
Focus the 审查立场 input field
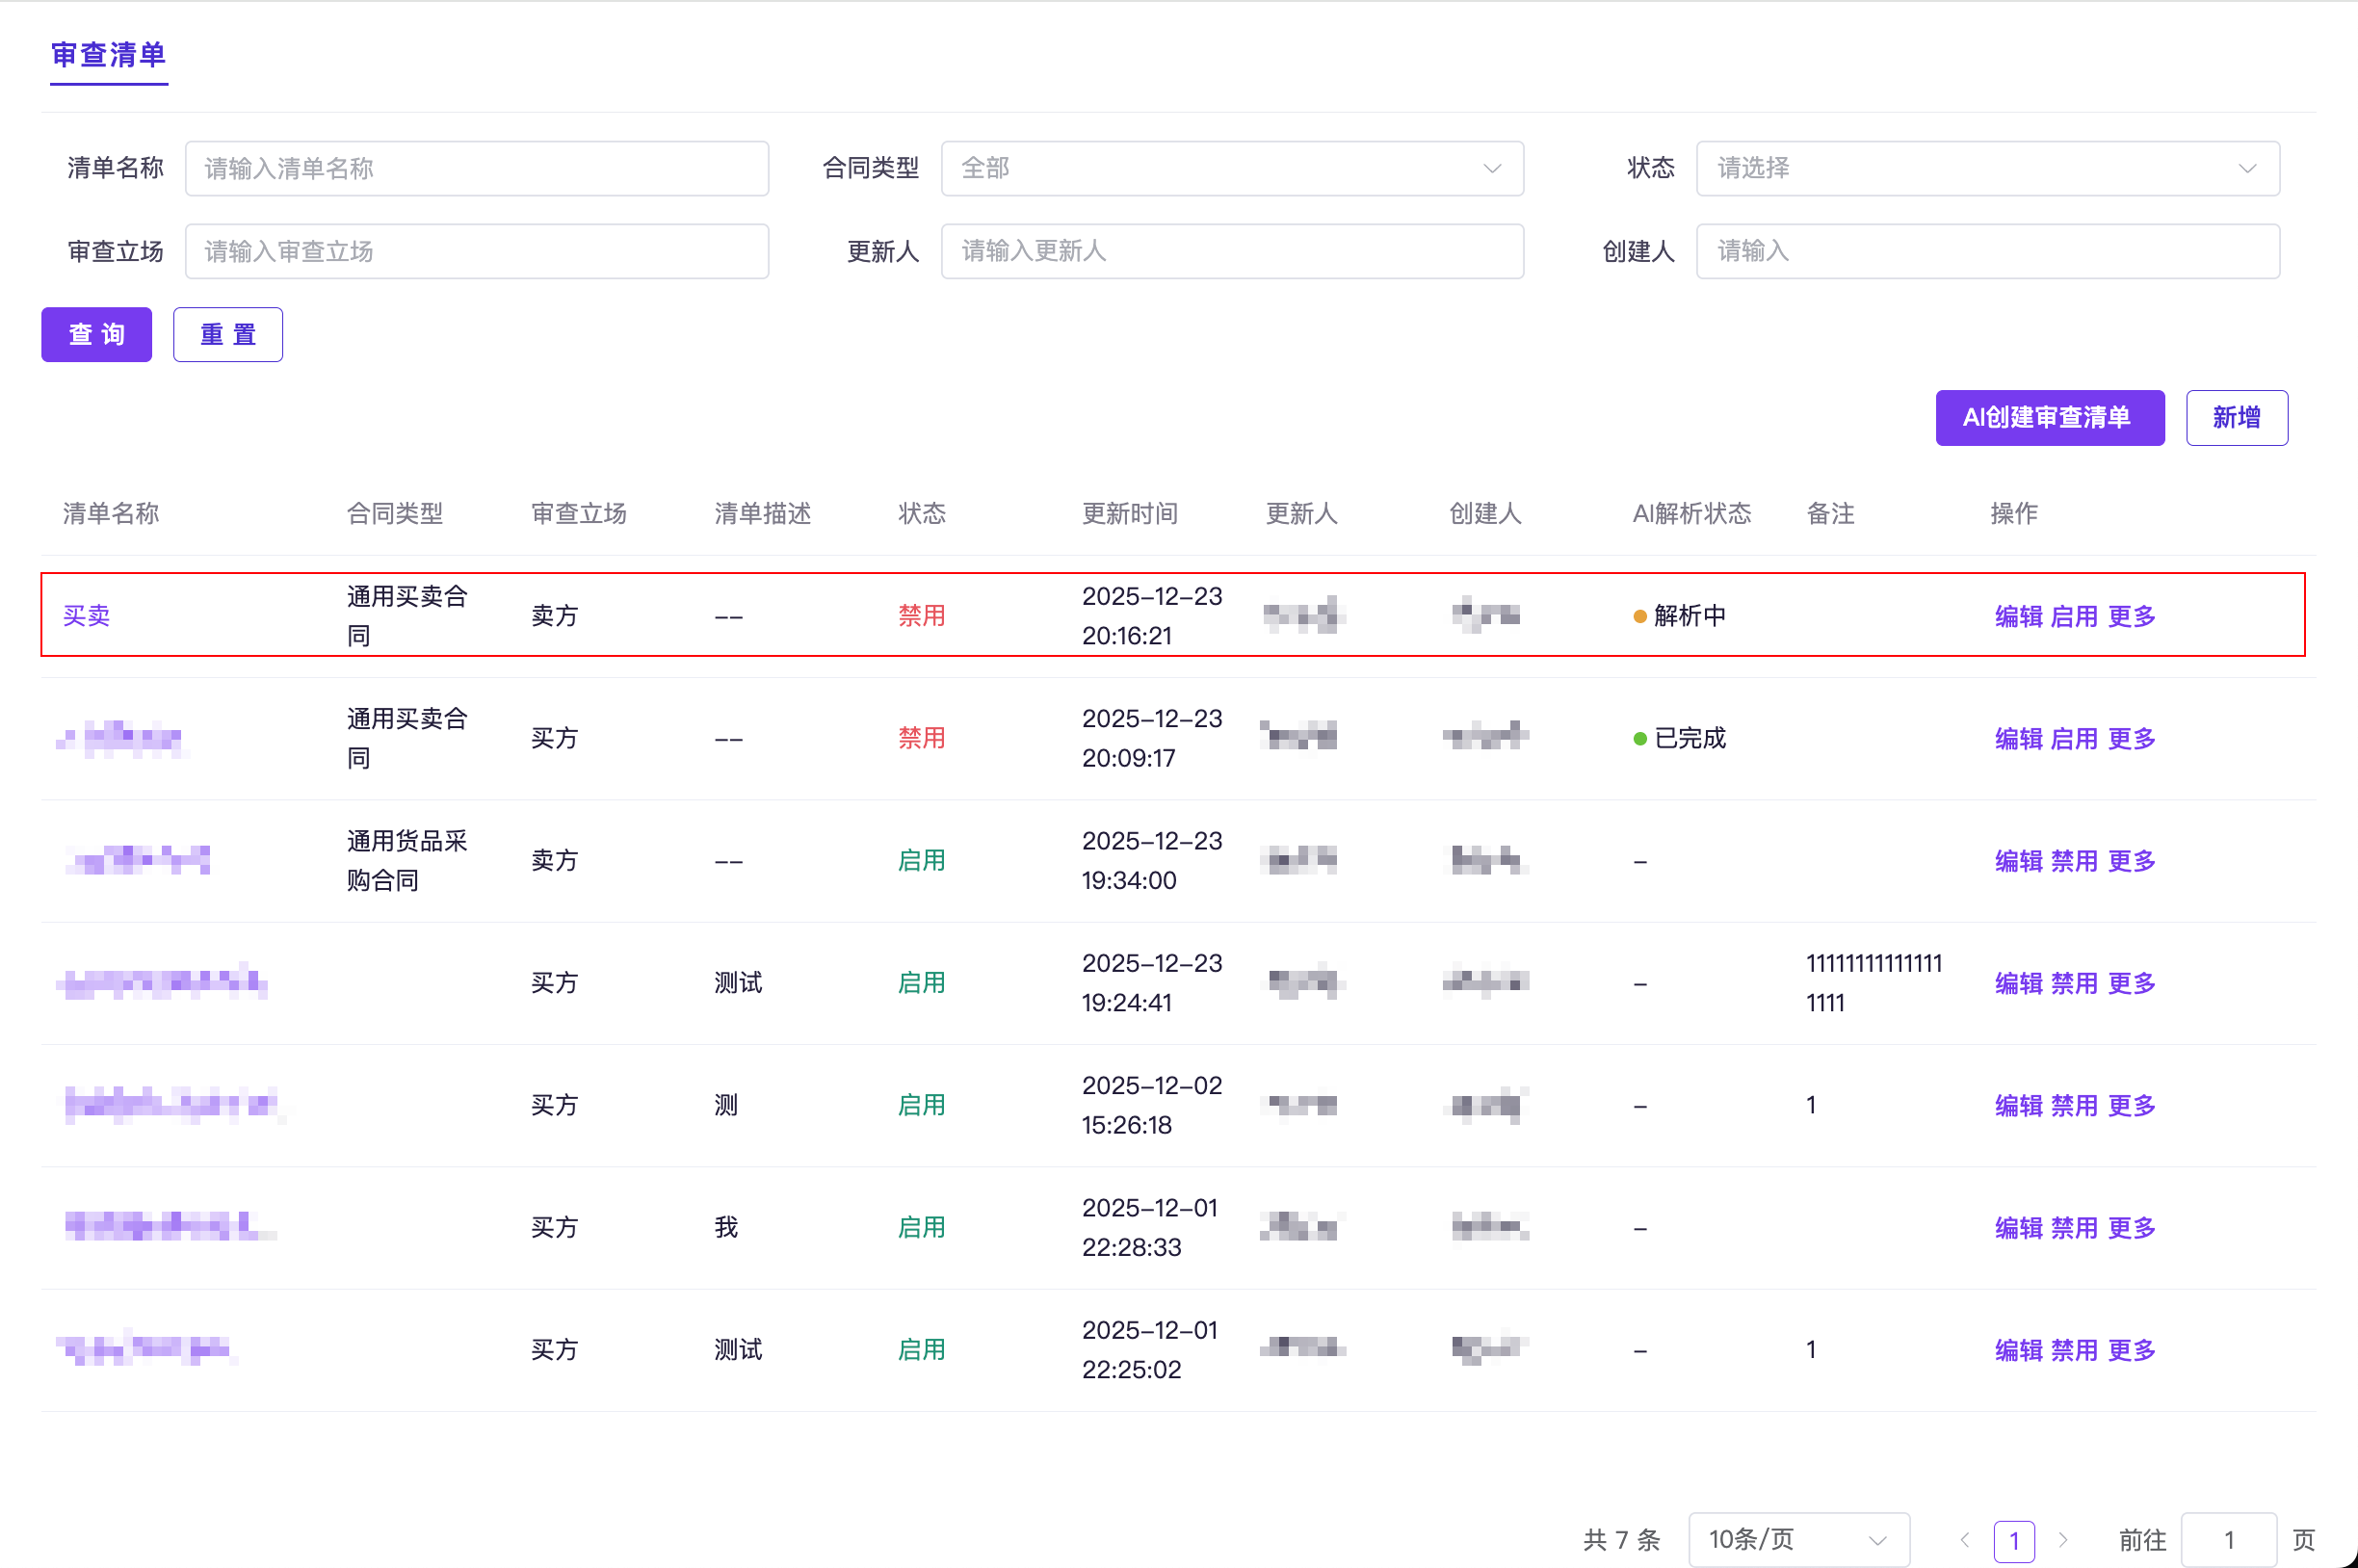476,251
